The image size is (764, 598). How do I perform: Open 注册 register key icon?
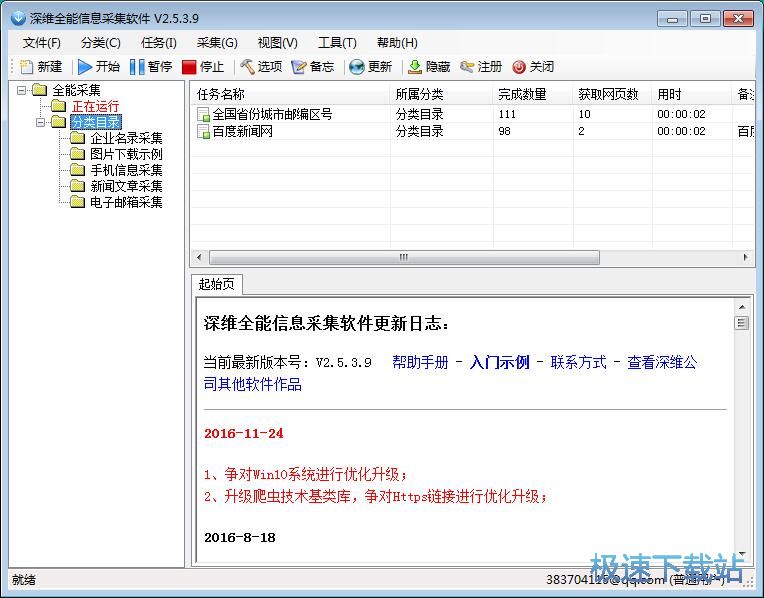(x=467, y=67)
